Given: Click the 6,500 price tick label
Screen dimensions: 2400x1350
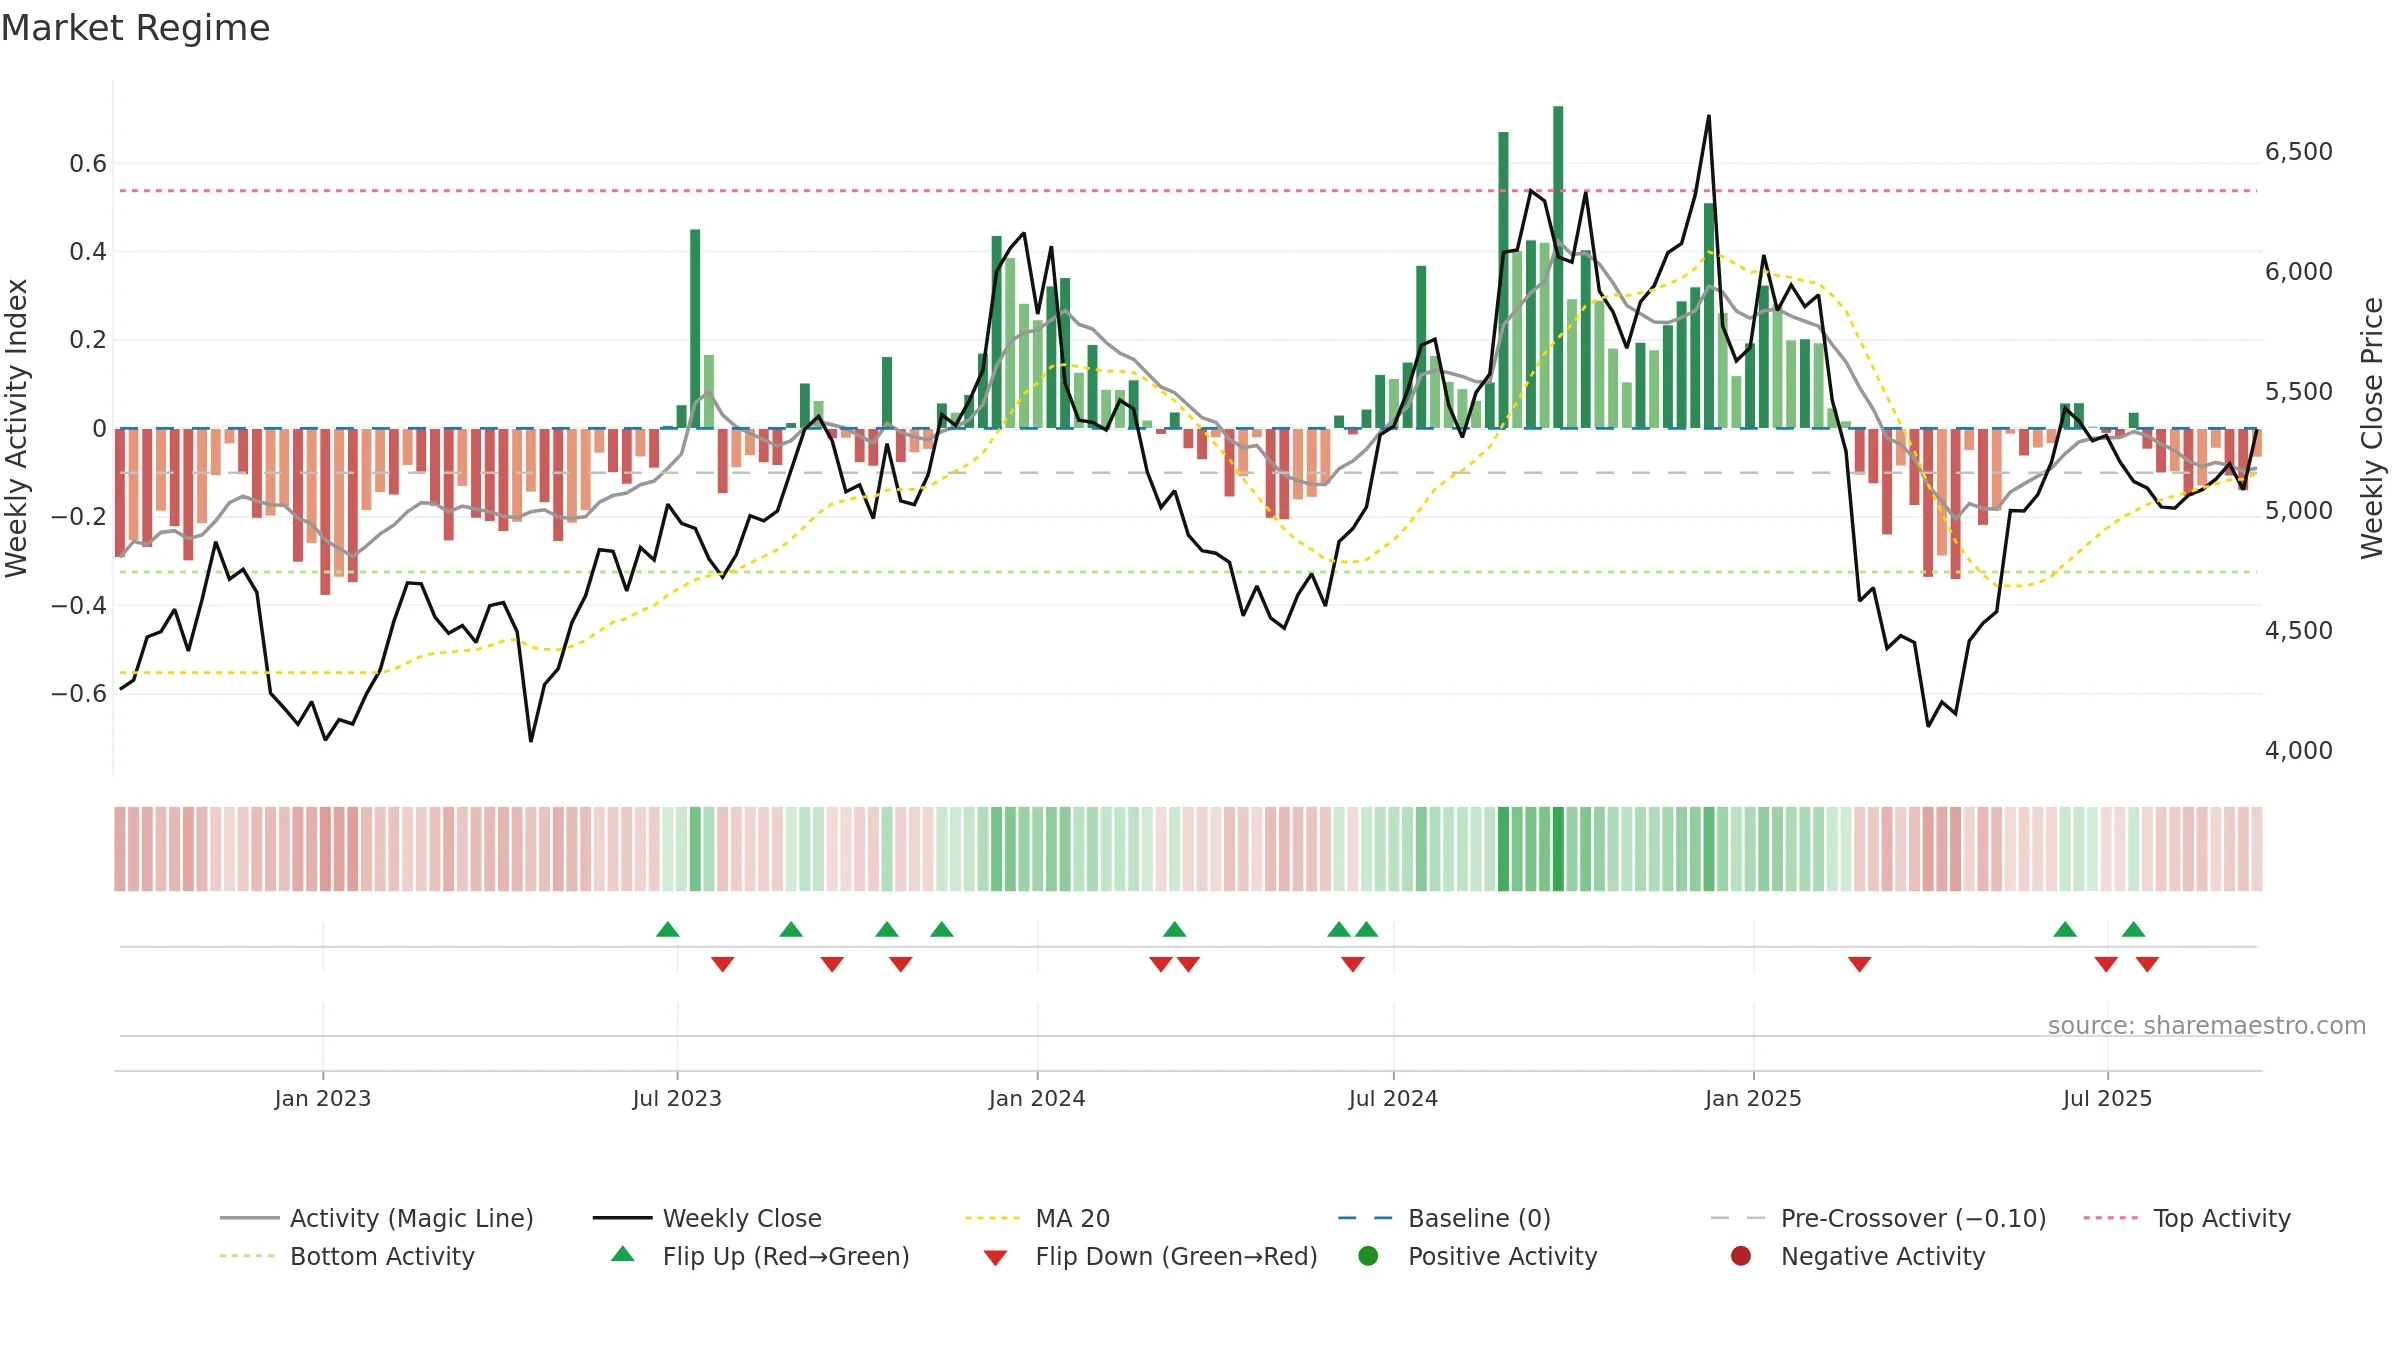Looking at the screenshot, I should (x=2299, y=152).
